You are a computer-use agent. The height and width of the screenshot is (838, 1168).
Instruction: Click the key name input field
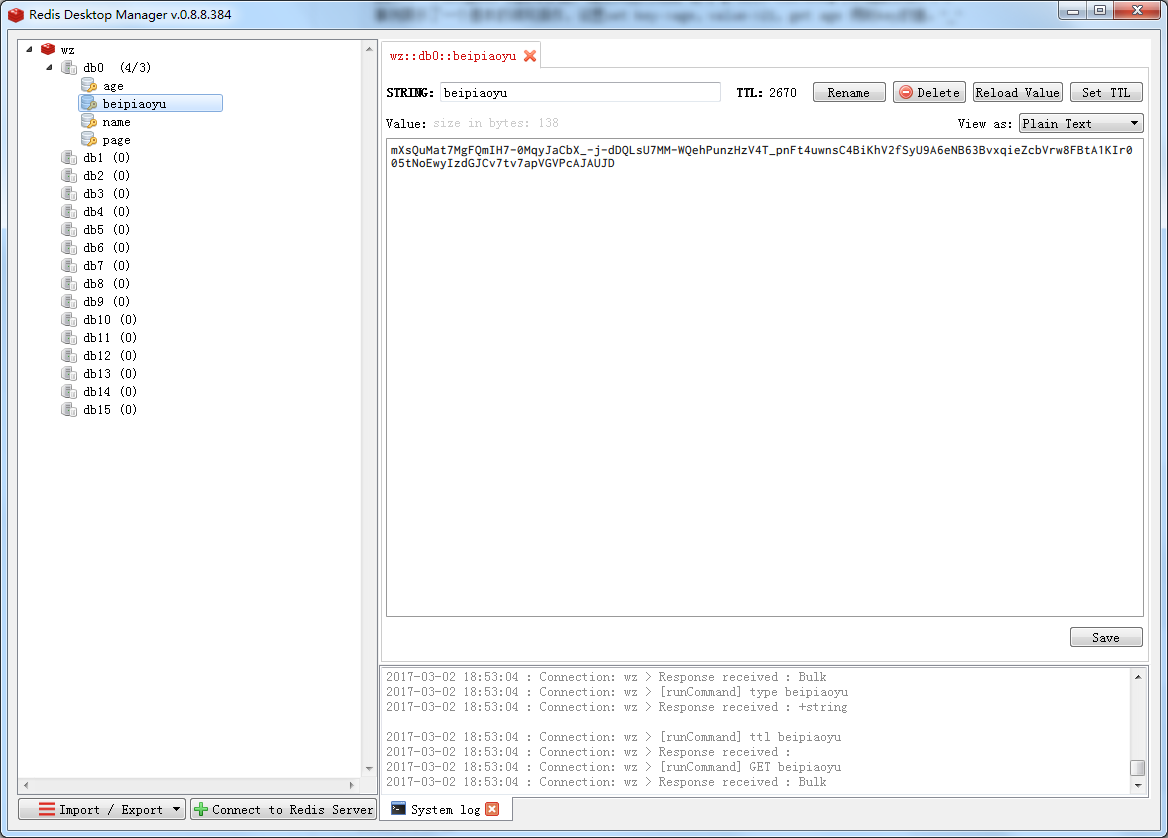coord(580,92)
